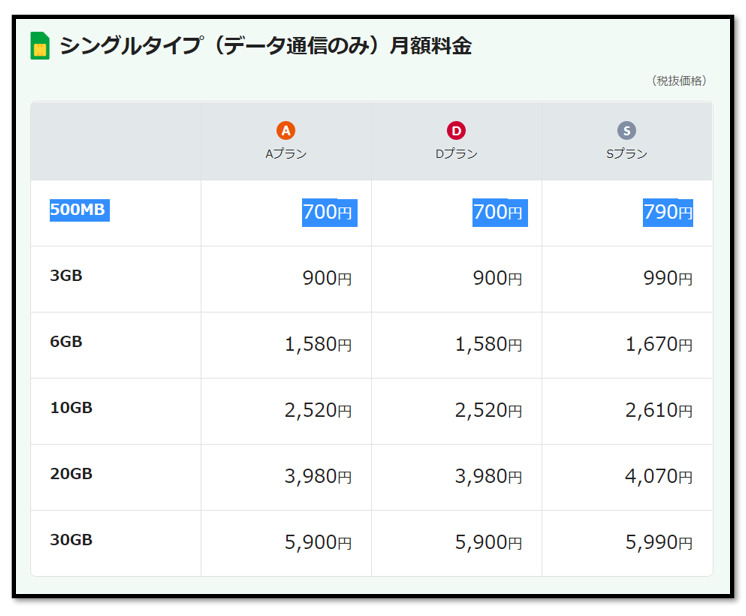Click the Aプラン column header label
The height and width of the screenshot is (616, 746).
pos(286,154)
